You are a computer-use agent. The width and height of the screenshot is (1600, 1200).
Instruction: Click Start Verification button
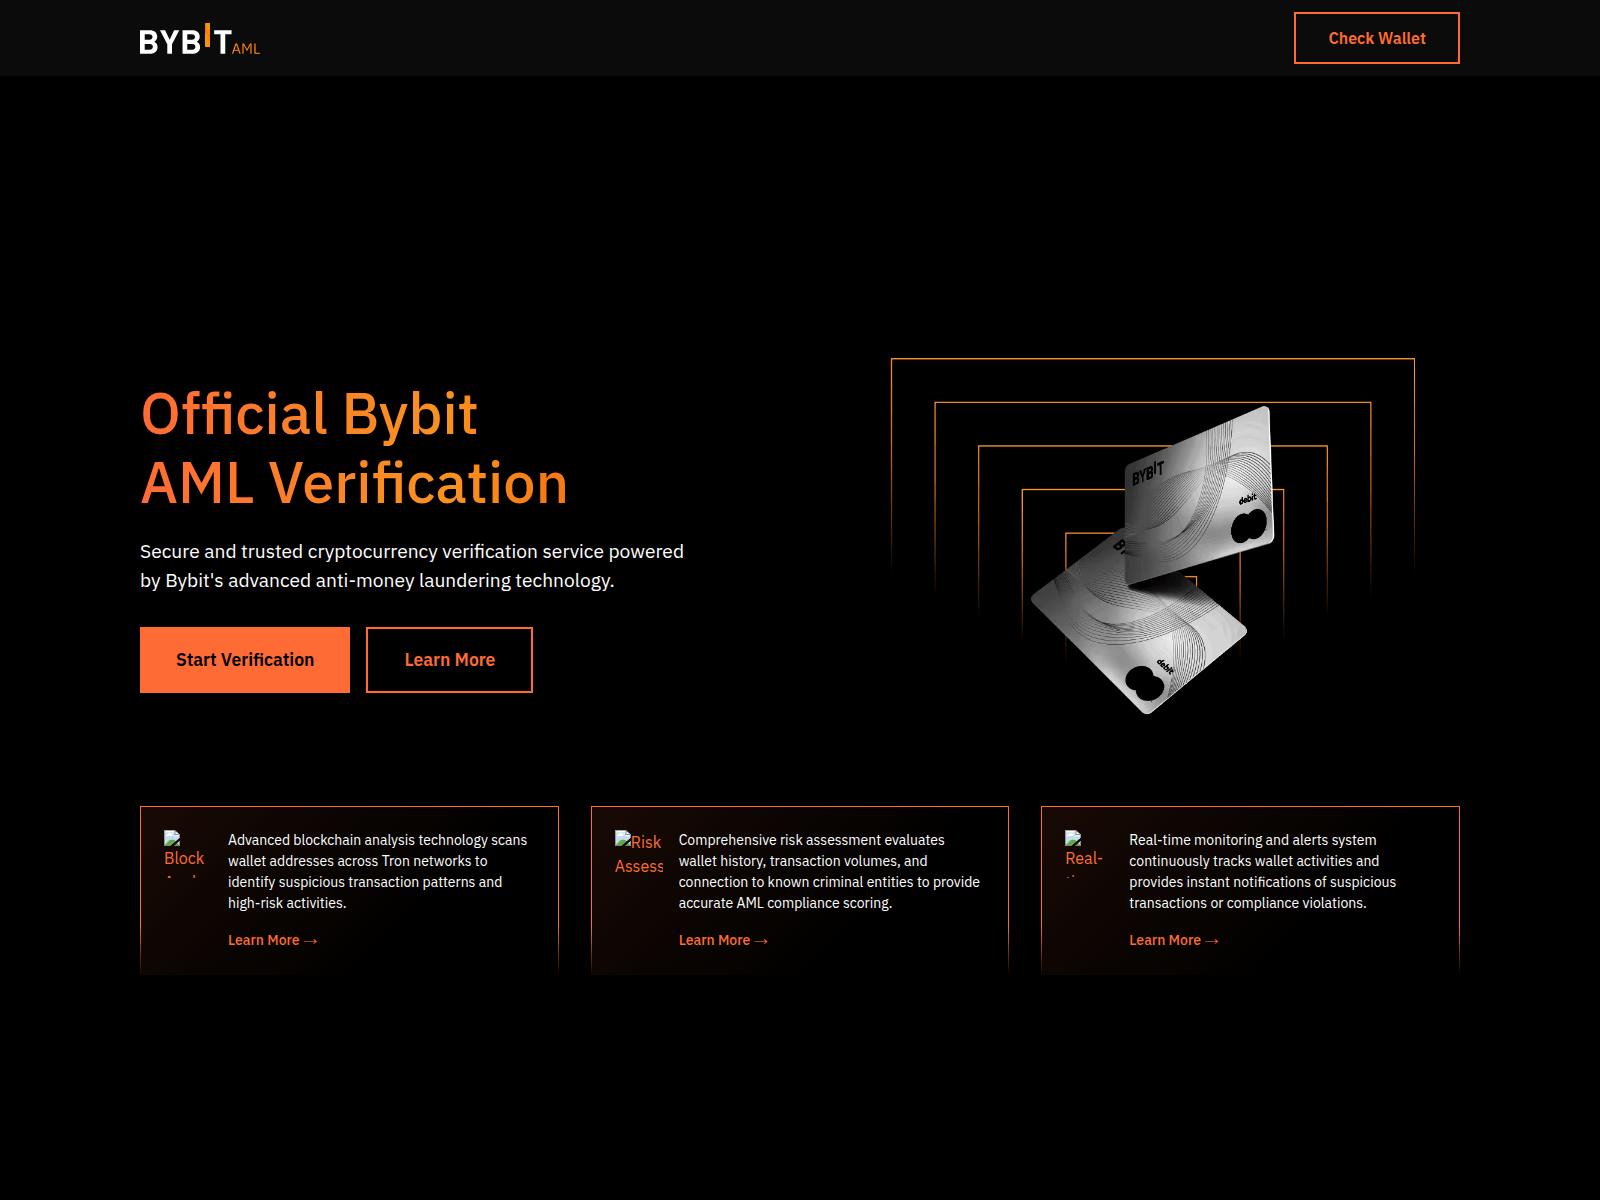245,660
